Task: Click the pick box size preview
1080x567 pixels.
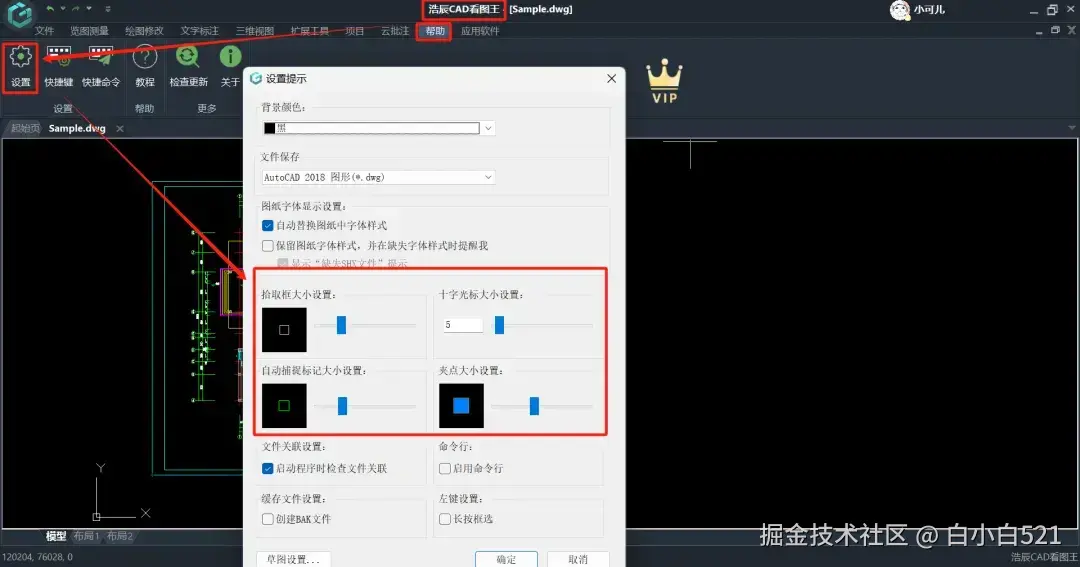Action: [x=284, y=330]
